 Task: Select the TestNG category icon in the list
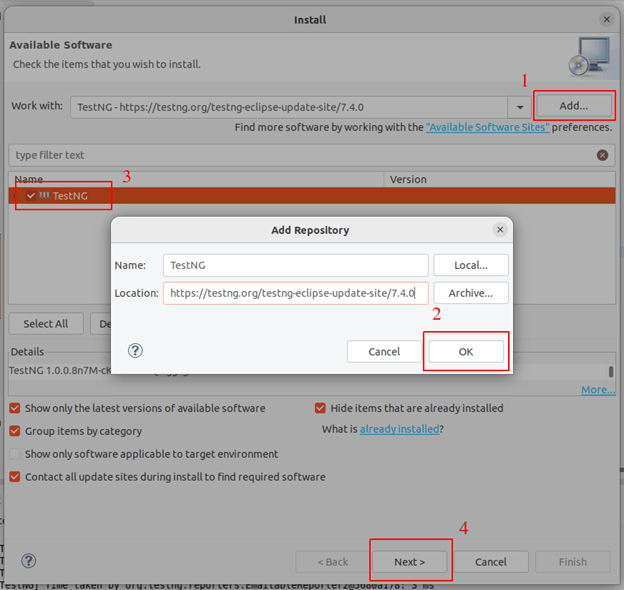click(x=44, y=195)
